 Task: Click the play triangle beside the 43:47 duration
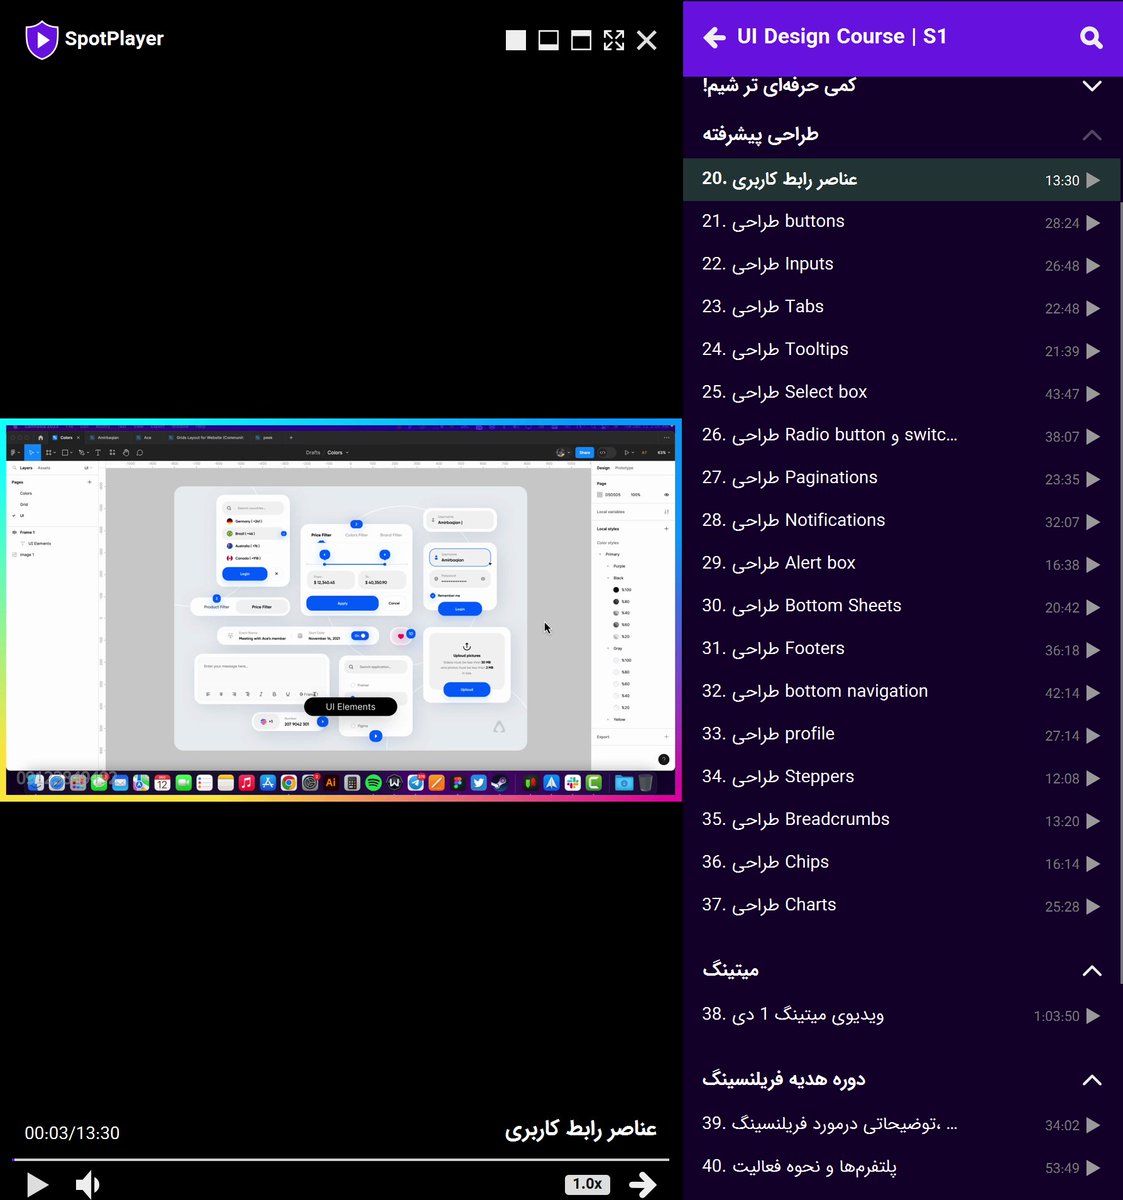1093,394
